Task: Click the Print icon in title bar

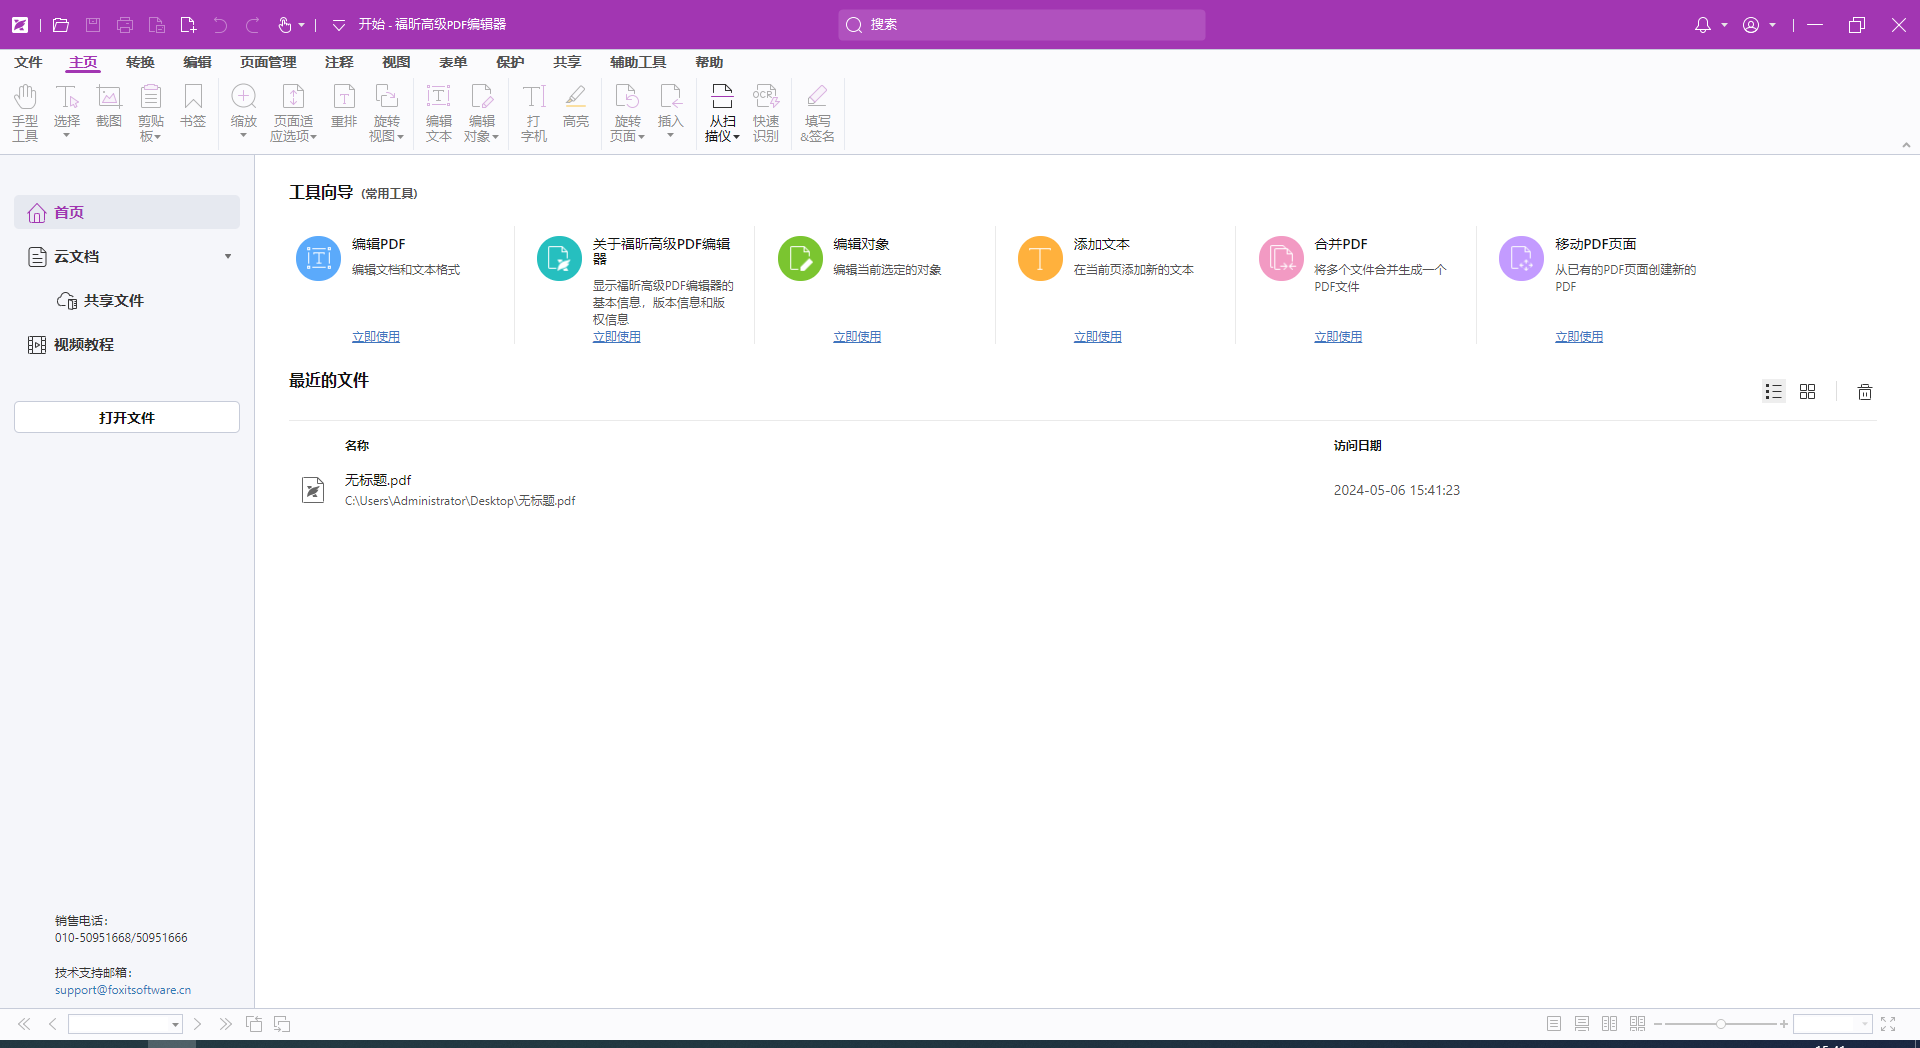Action: 125,25
